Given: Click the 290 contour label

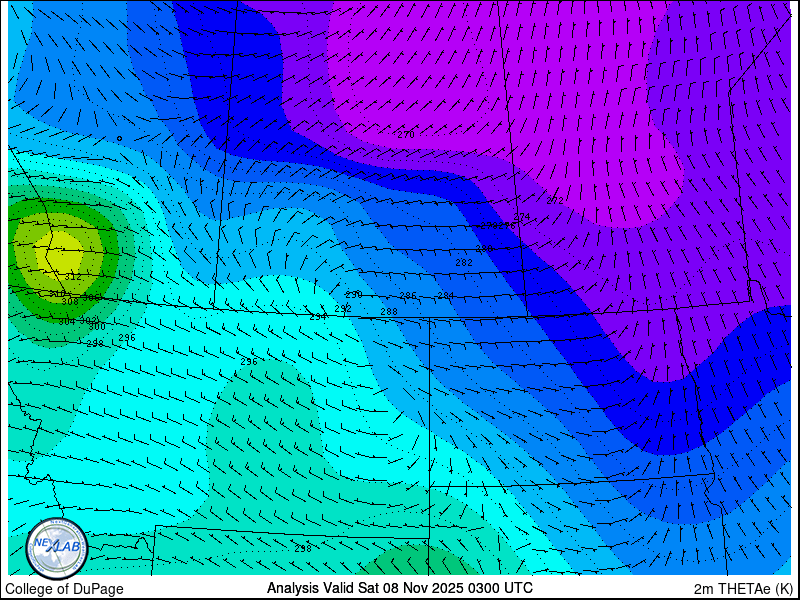Looking at the screenshot, I should click(354, 295).
